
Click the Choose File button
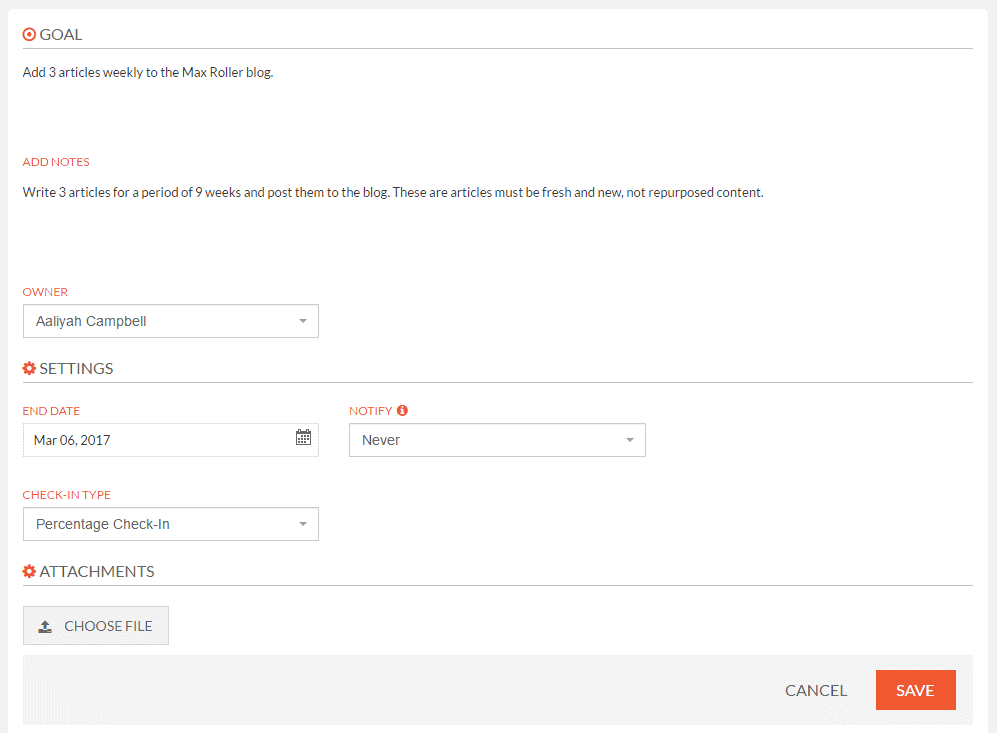click(96, 626)
